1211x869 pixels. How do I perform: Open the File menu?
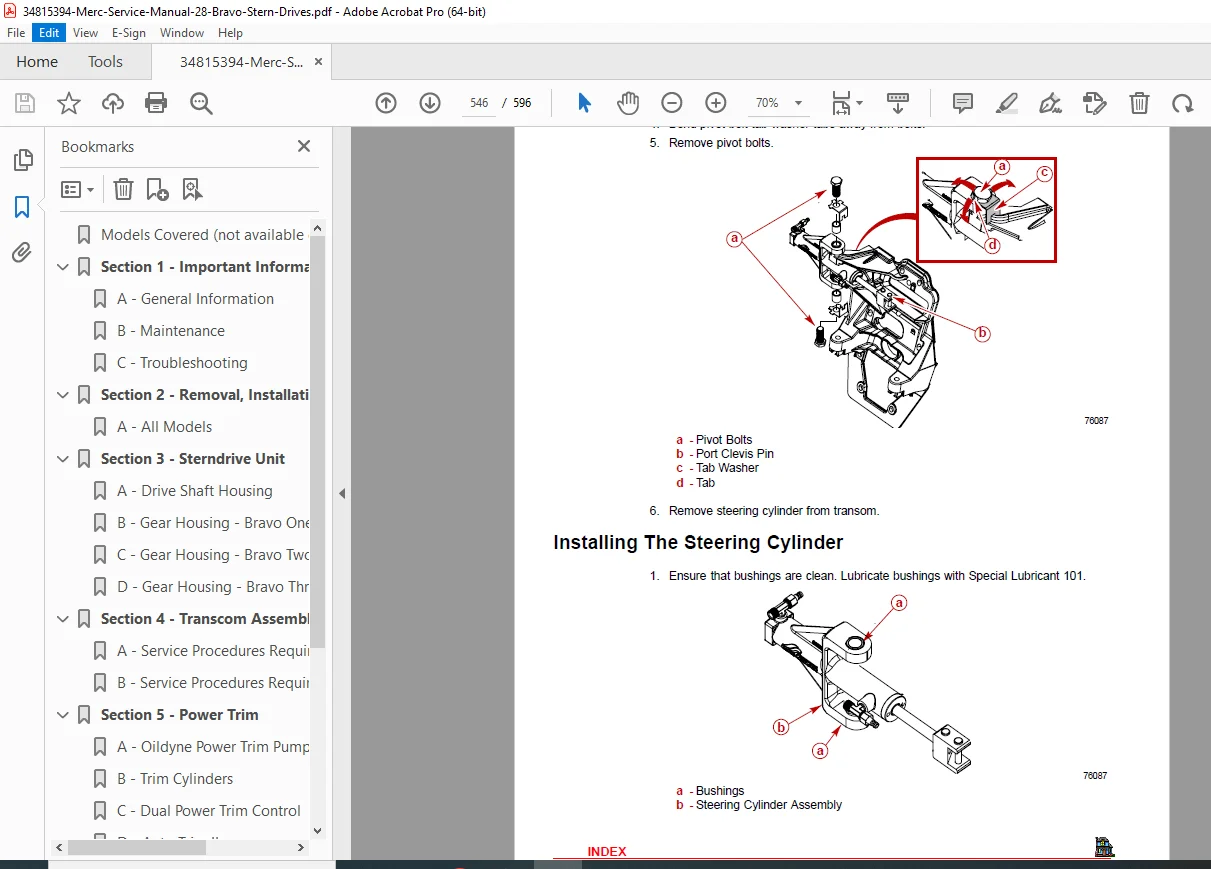[x=16, y=33]
